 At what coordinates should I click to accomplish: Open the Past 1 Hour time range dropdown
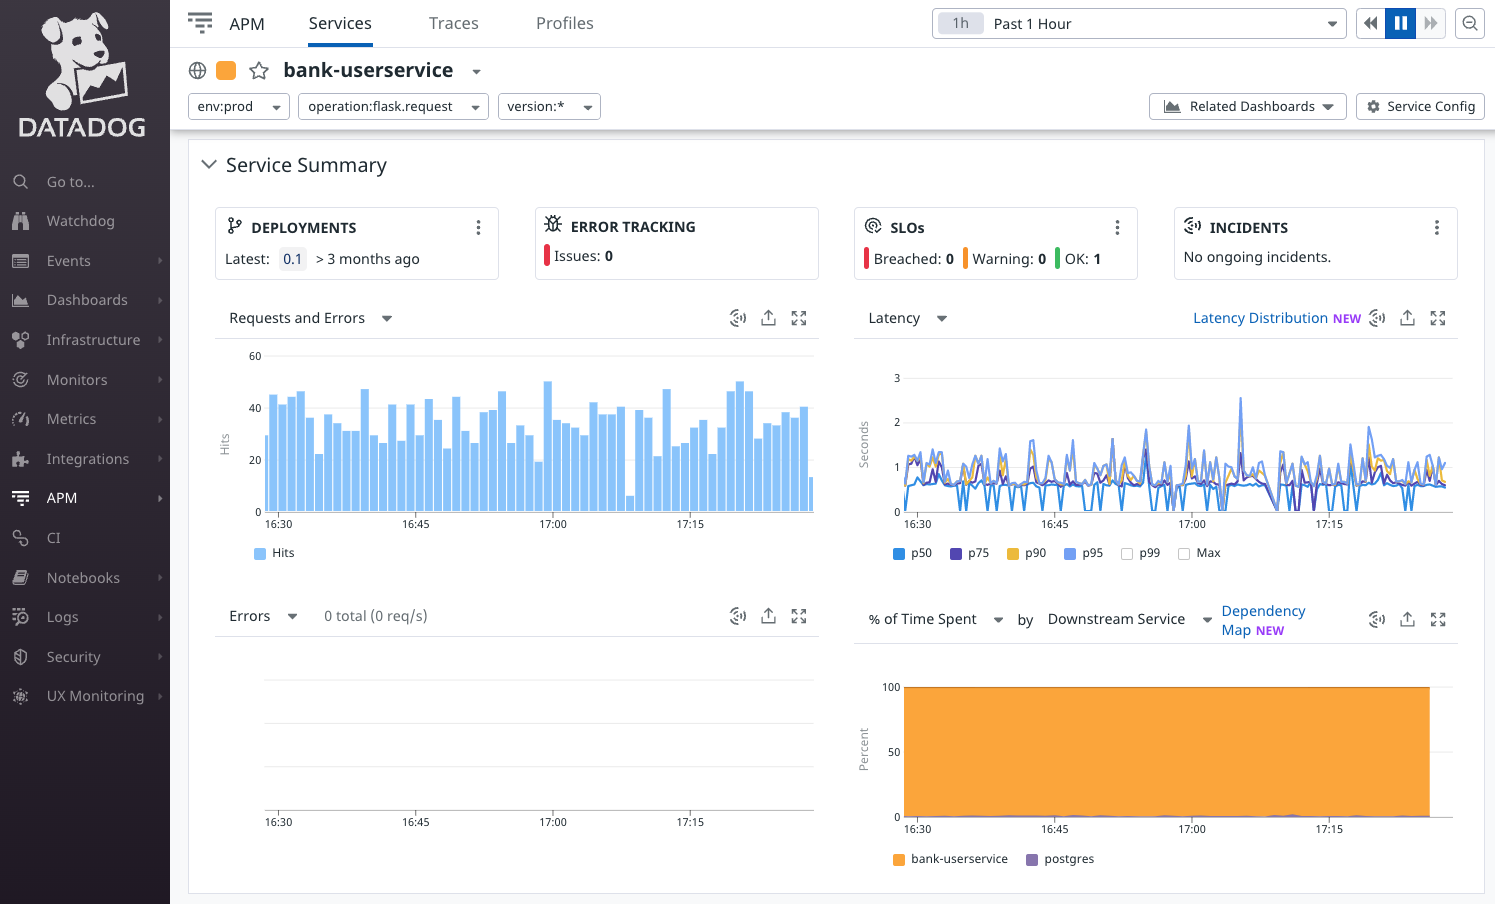pyautogui.click(x=1139, y=23)
